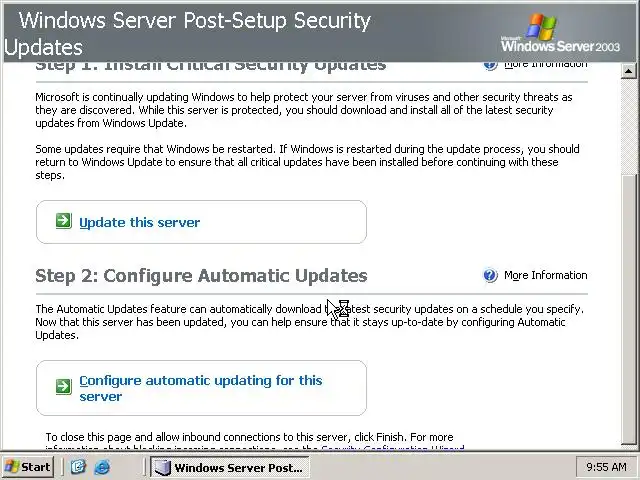Screen dimensions: 640x480
Task: Click the blue help icon in Step 2
Action: (490, 275)
